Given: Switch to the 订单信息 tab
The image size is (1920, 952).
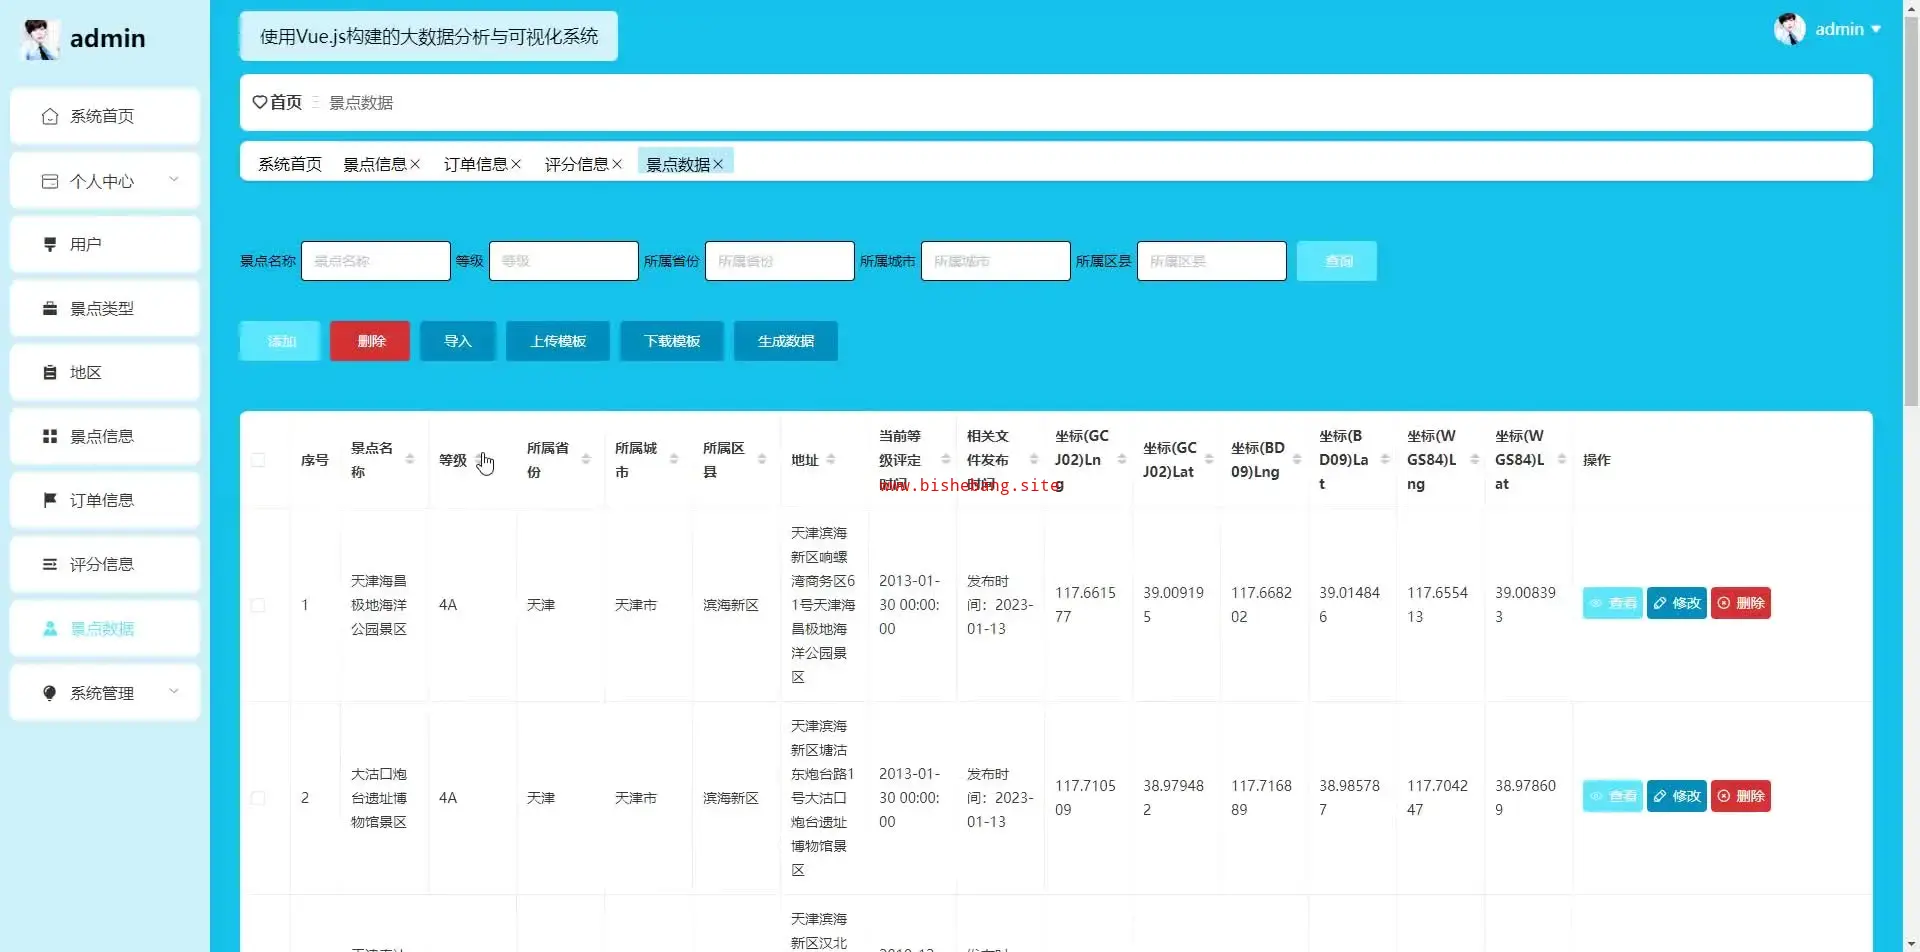Looking at the screenshot, I should (475, 165).
